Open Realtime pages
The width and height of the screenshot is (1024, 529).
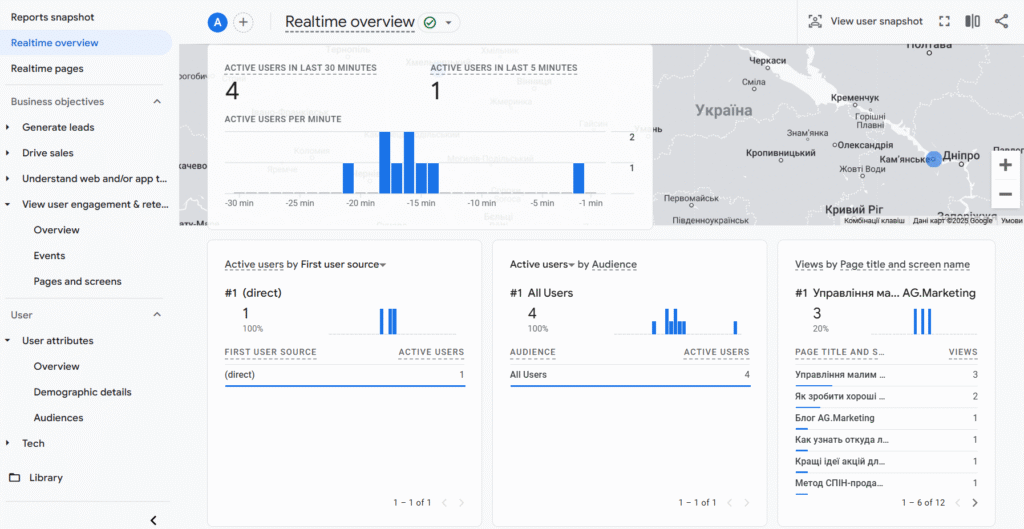[x=47, y=69]
